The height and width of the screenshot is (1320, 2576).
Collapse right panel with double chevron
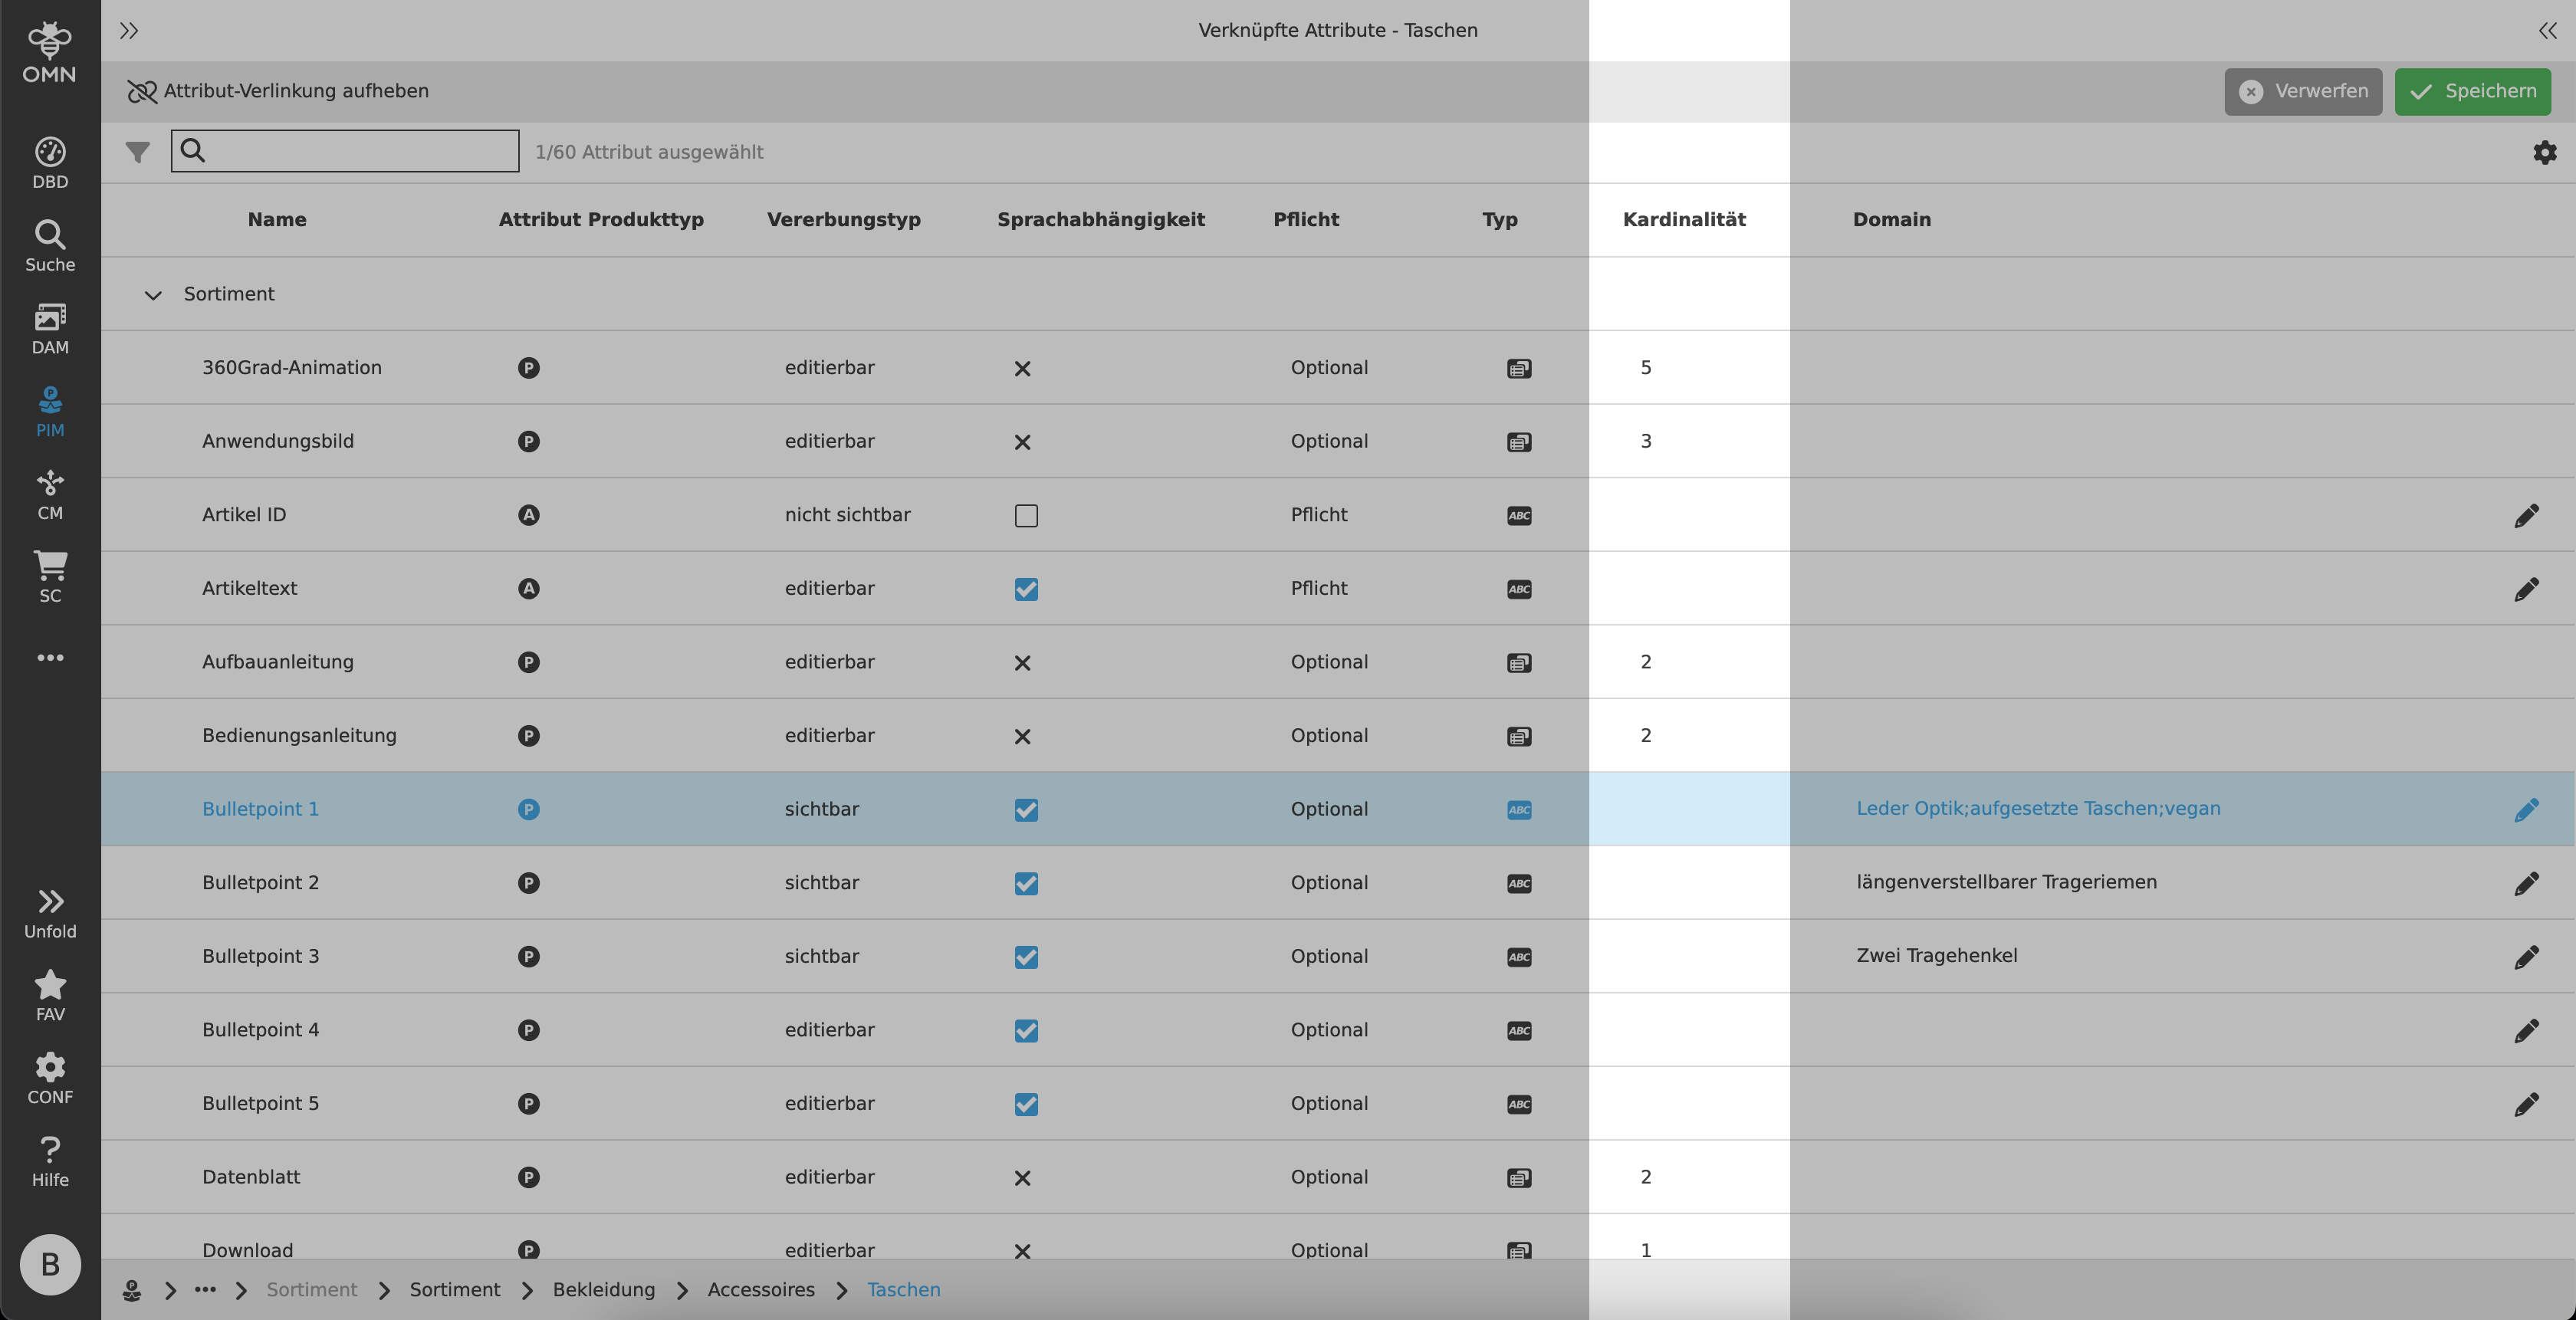2546,31
